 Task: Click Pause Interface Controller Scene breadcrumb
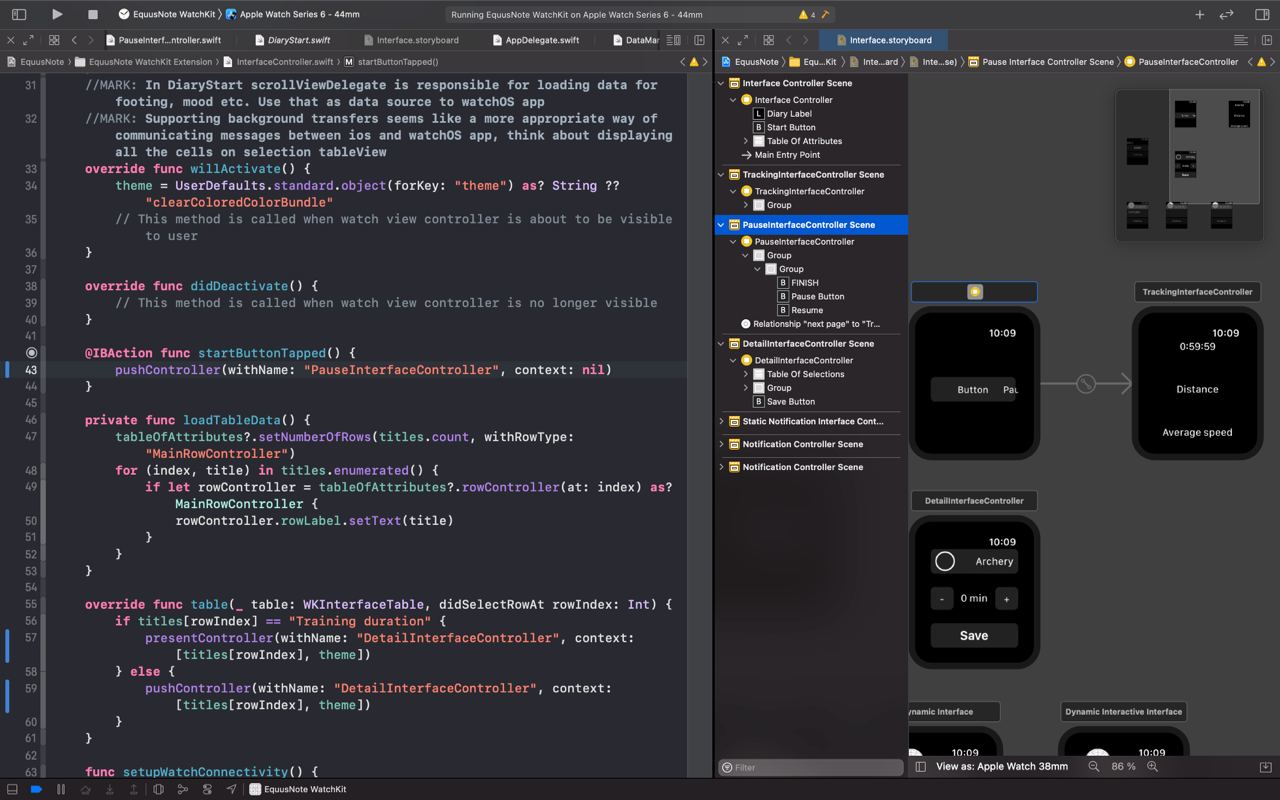coord(1039,61)
